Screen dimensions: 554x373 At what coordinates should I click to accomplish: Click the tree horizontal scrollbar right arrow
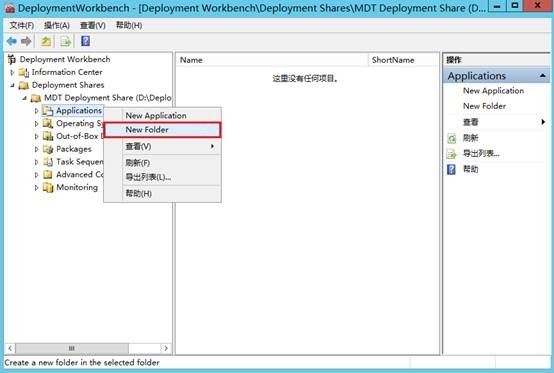tap(166, 348)
